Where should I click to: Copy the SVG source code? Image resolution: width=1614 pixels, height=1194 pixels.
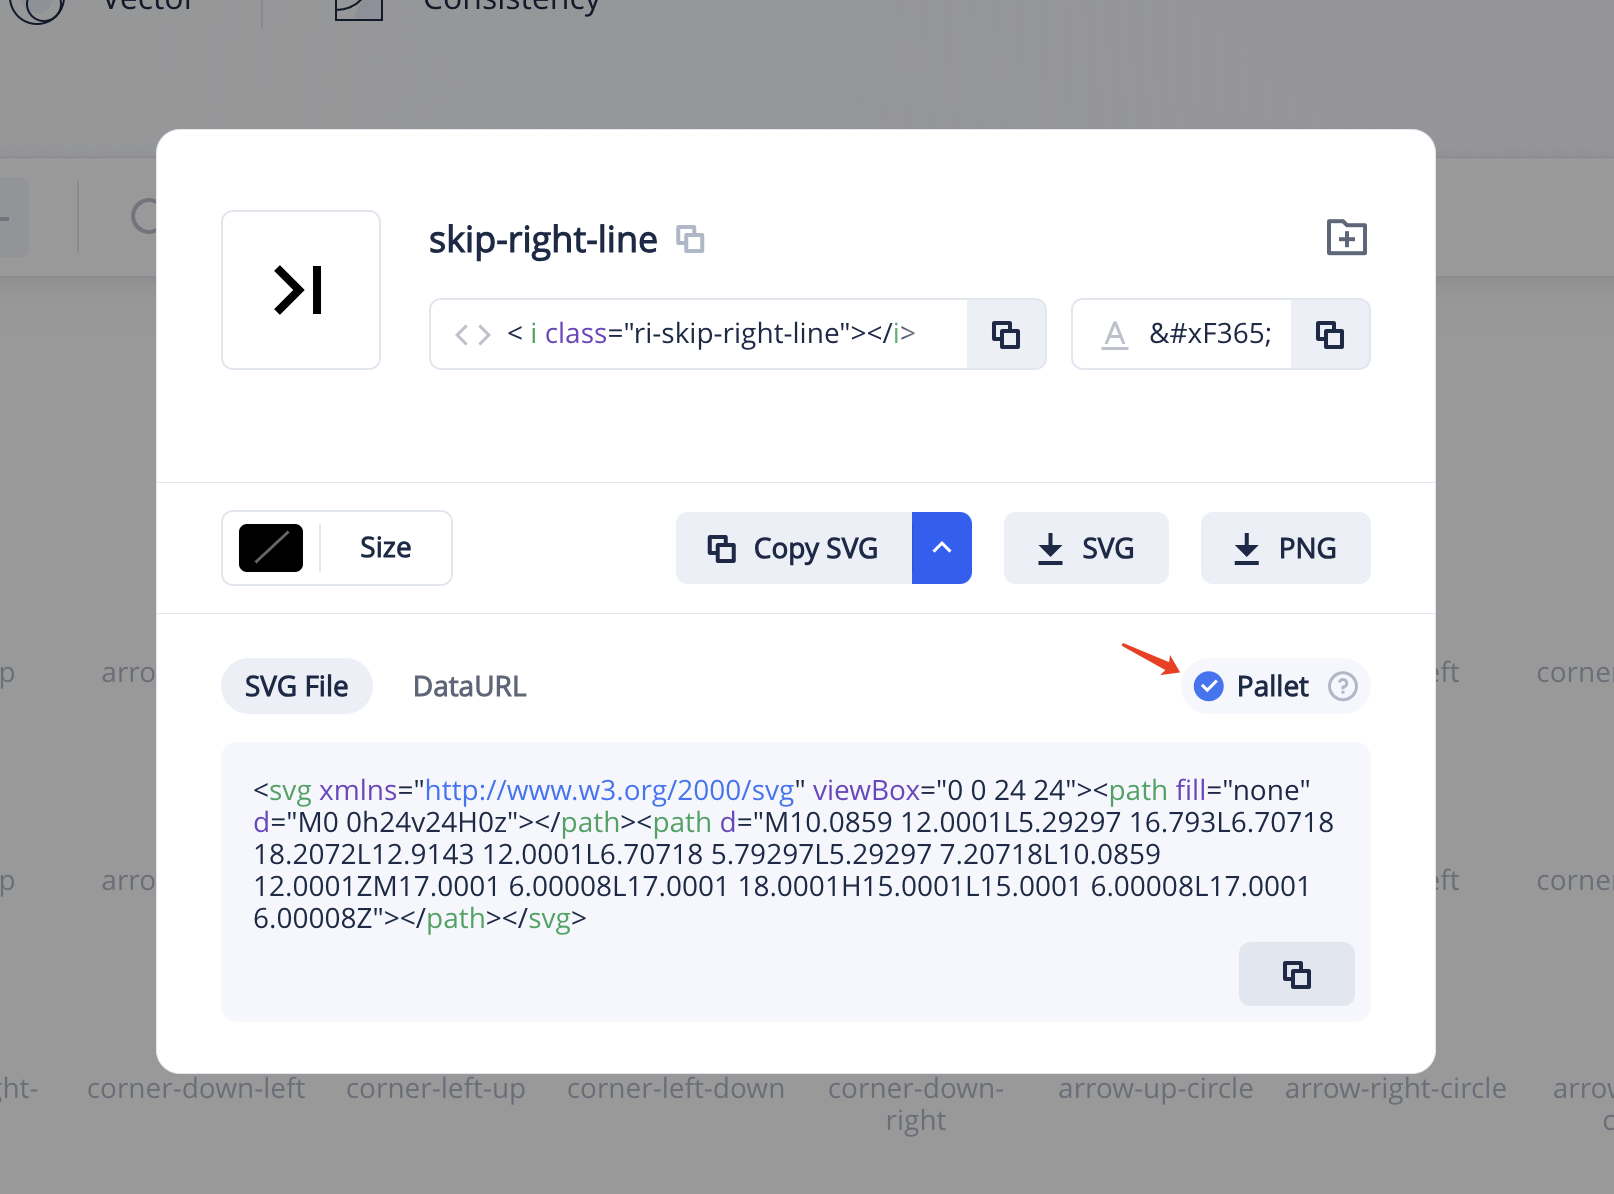(x=1296, y=973)
